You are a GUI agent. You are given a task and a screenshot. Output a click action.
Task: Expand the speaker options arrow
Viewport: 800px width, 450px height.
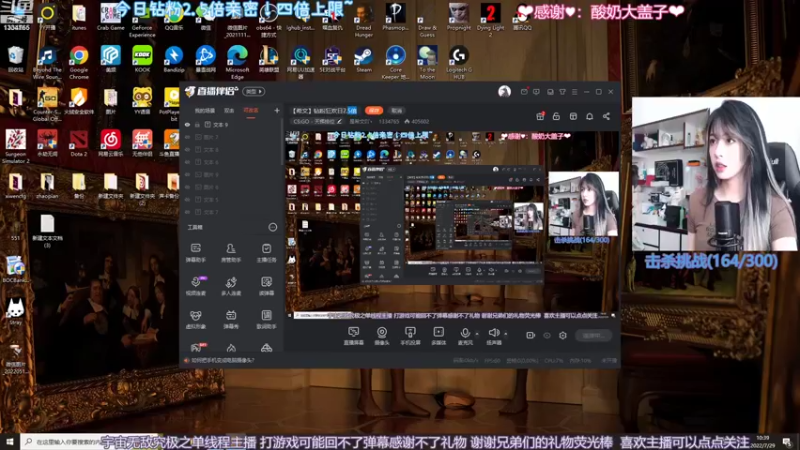(506, 334)
